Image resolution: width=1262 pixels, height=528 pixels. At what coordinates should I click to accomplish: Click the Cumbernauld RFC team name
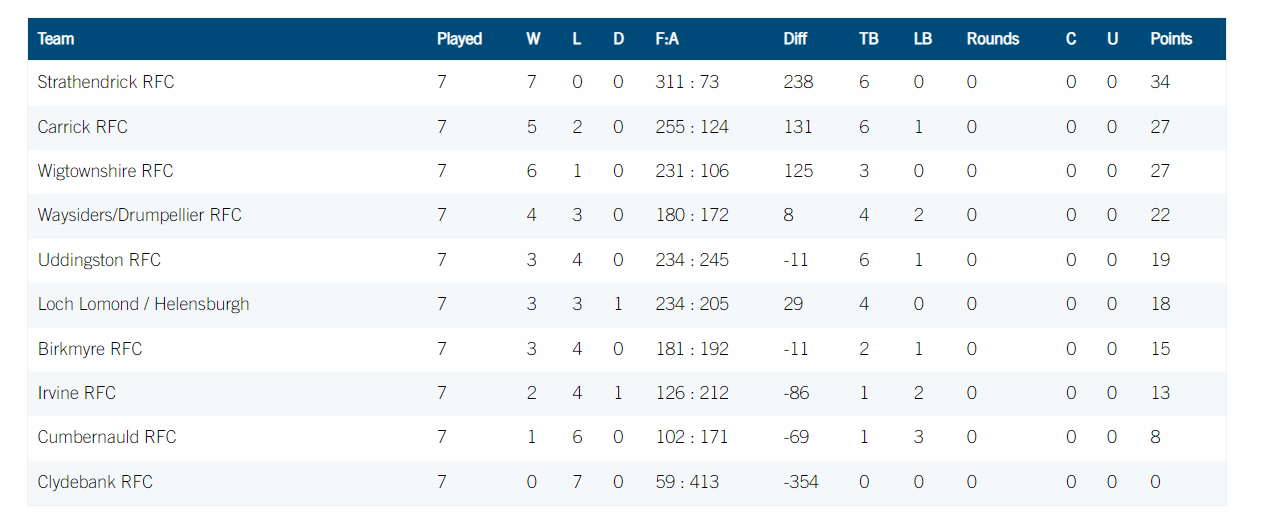[x=107, y=437]
